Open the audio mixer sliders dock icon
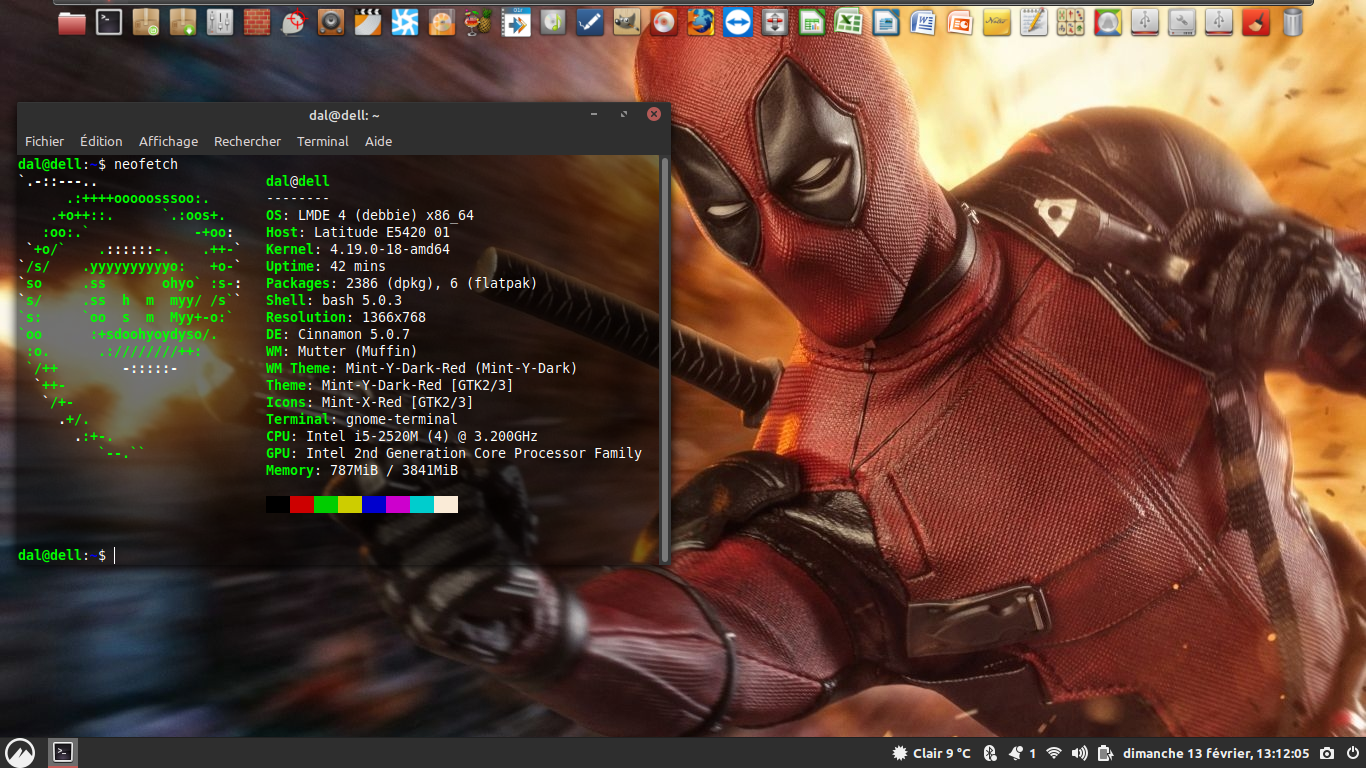This screenshot has height=768, width=1366. tap(220, 22)
